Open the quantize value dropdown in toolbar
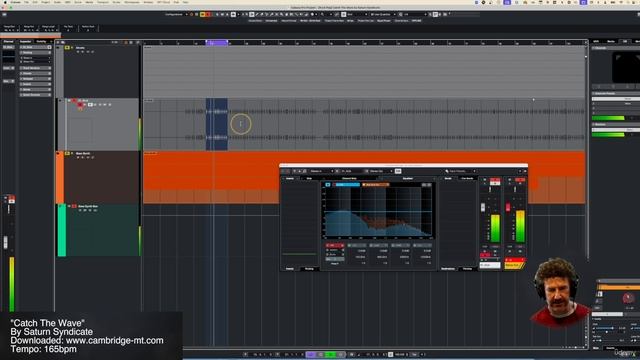Screen dimensions: 640x360 414,14
